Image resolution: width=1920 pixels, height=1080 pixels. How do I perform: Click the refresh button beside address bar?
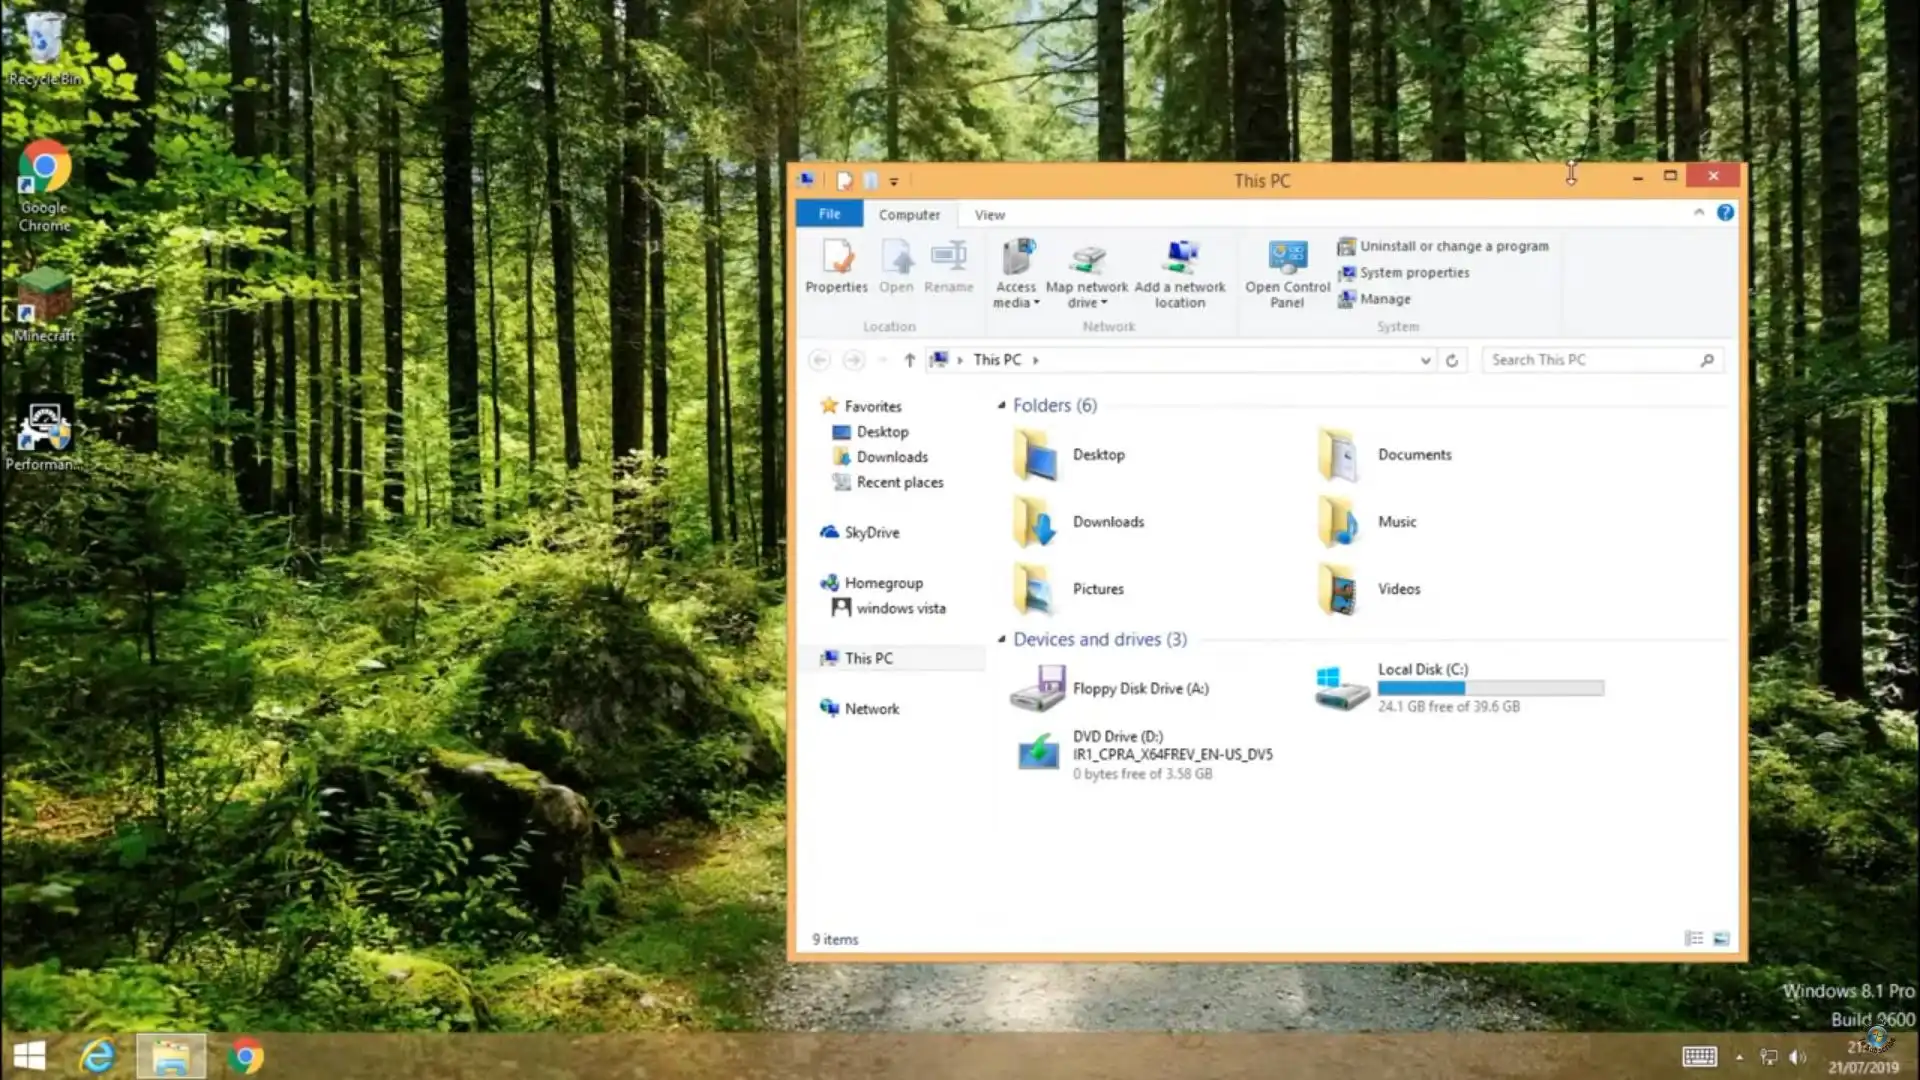1452,360
